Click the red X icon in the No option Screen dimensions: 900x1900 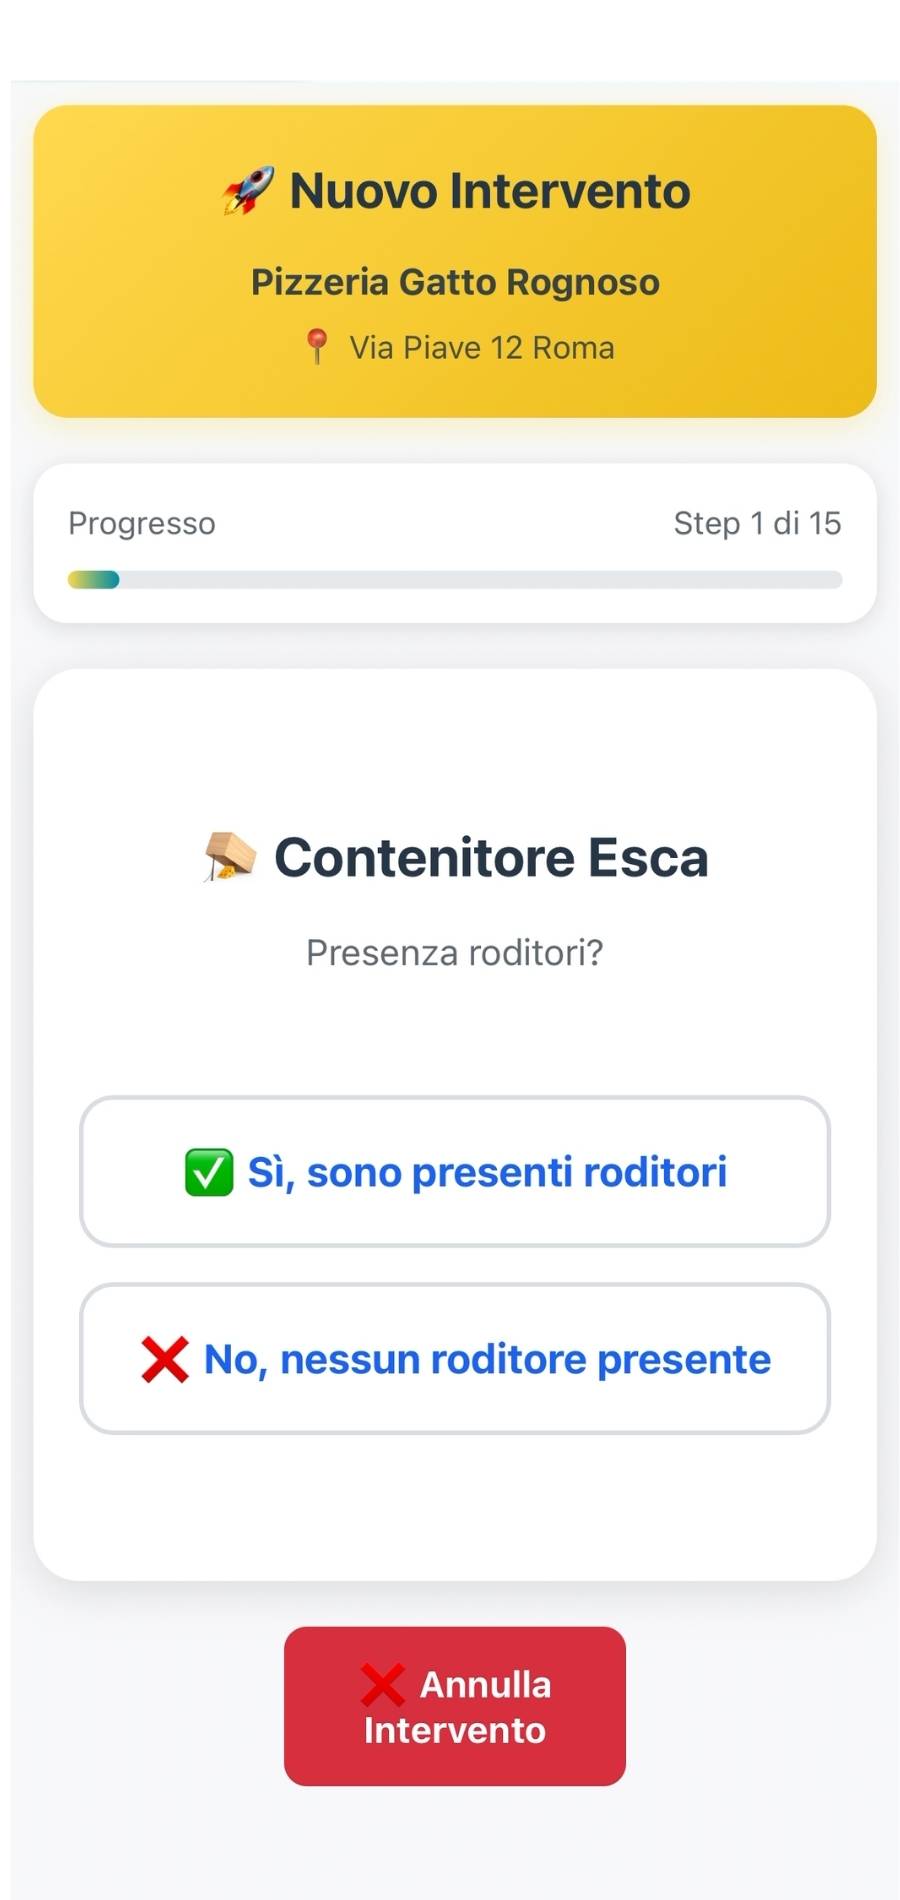(165, 1359)
